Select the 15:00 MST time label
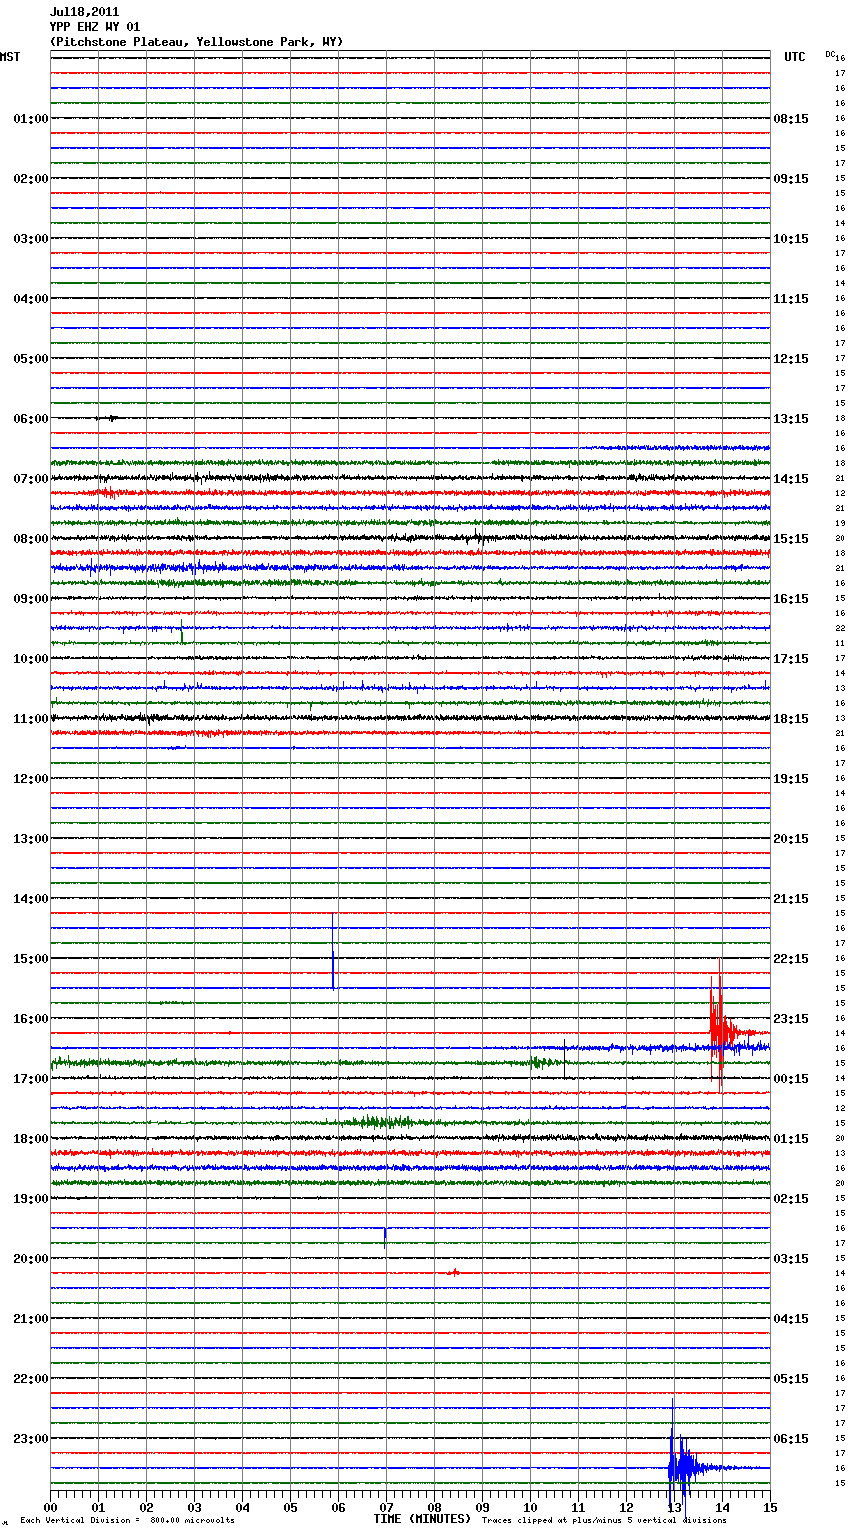This screenshot has height=1534, width=850. 30,959
